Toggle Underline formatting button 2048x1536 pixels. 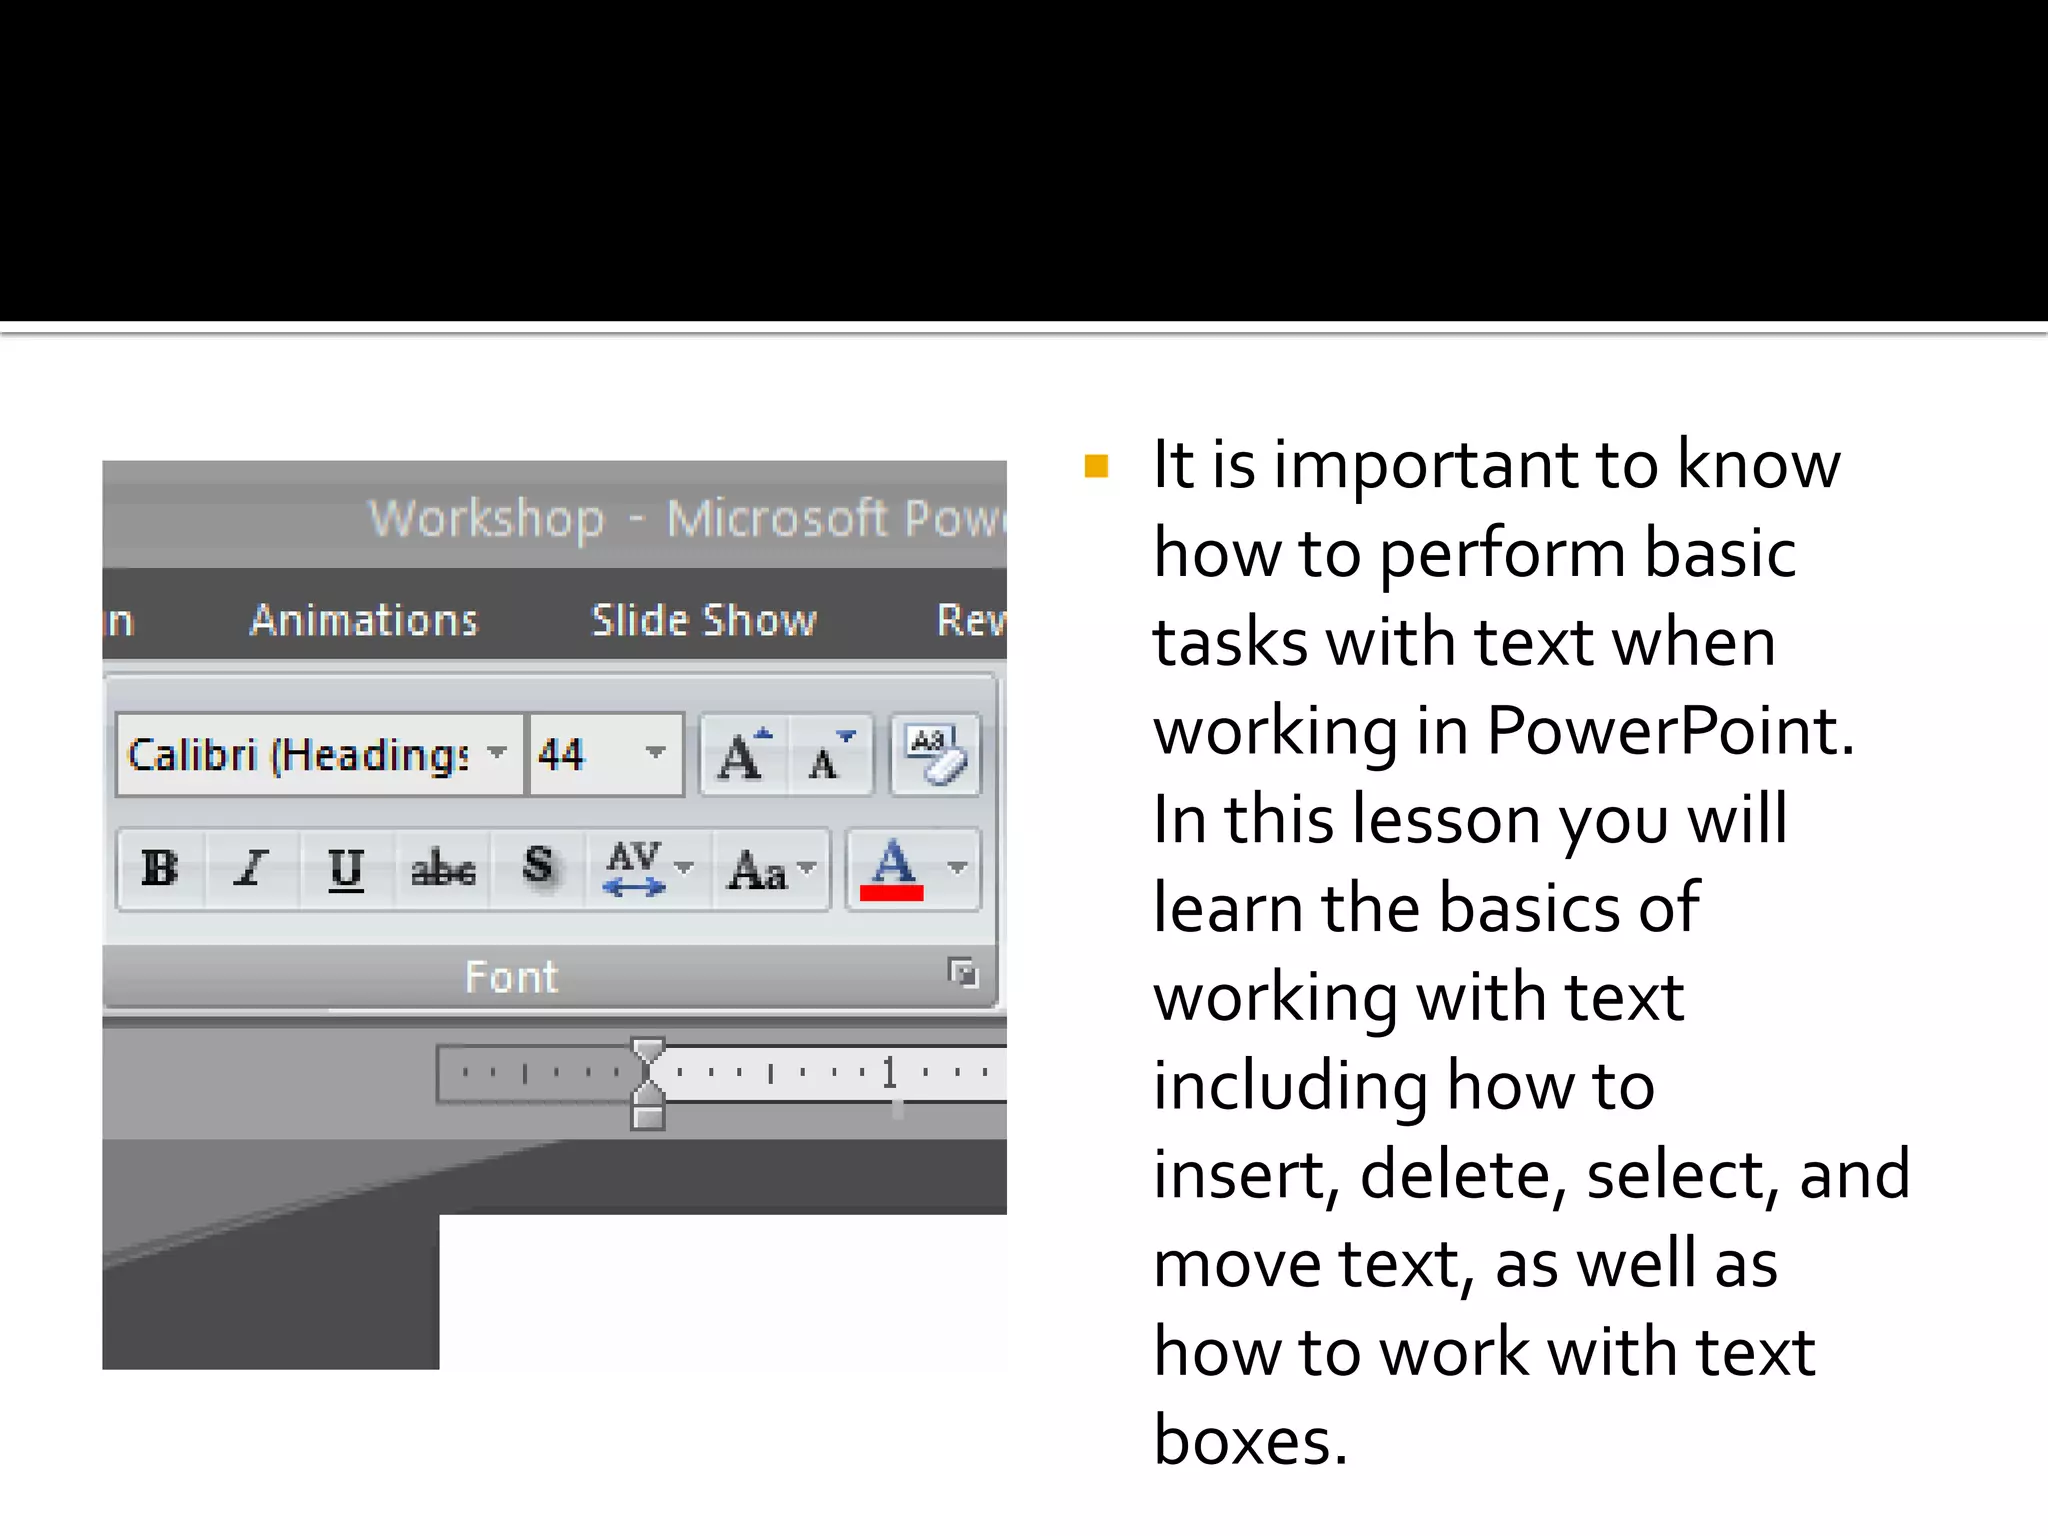point(346,868)
